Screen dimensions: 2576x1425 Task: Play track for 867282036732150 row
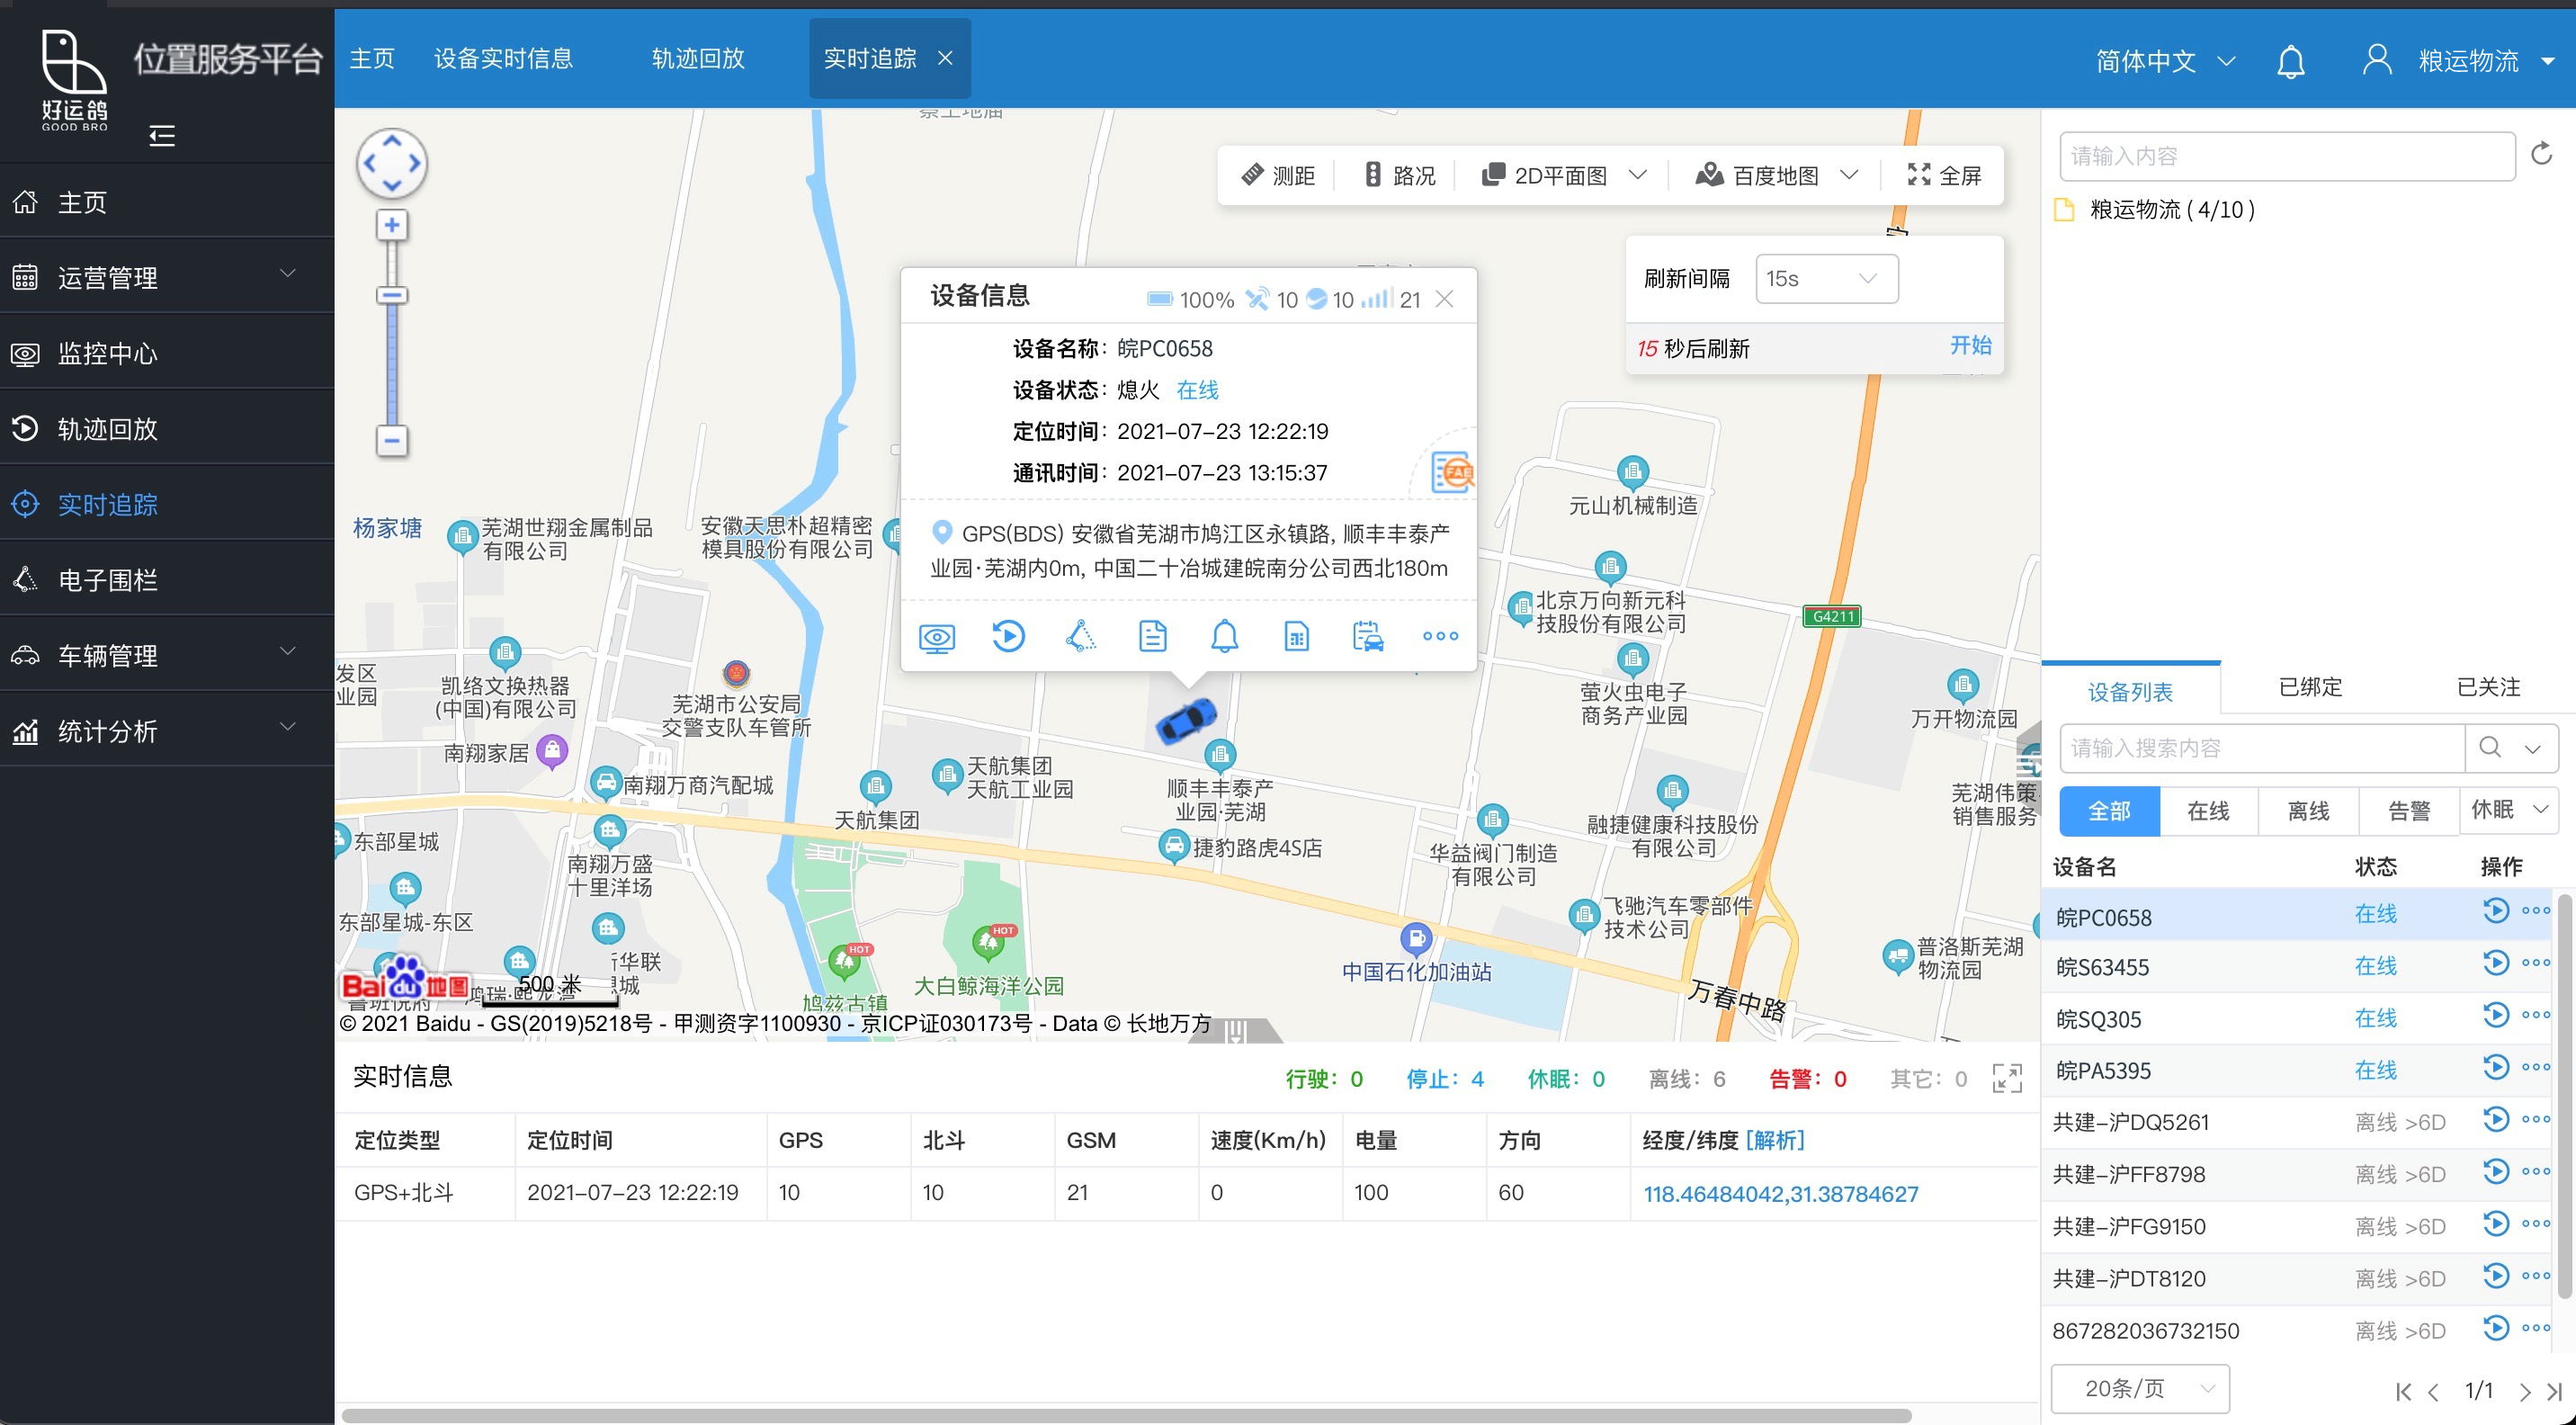[2495, 1327]
